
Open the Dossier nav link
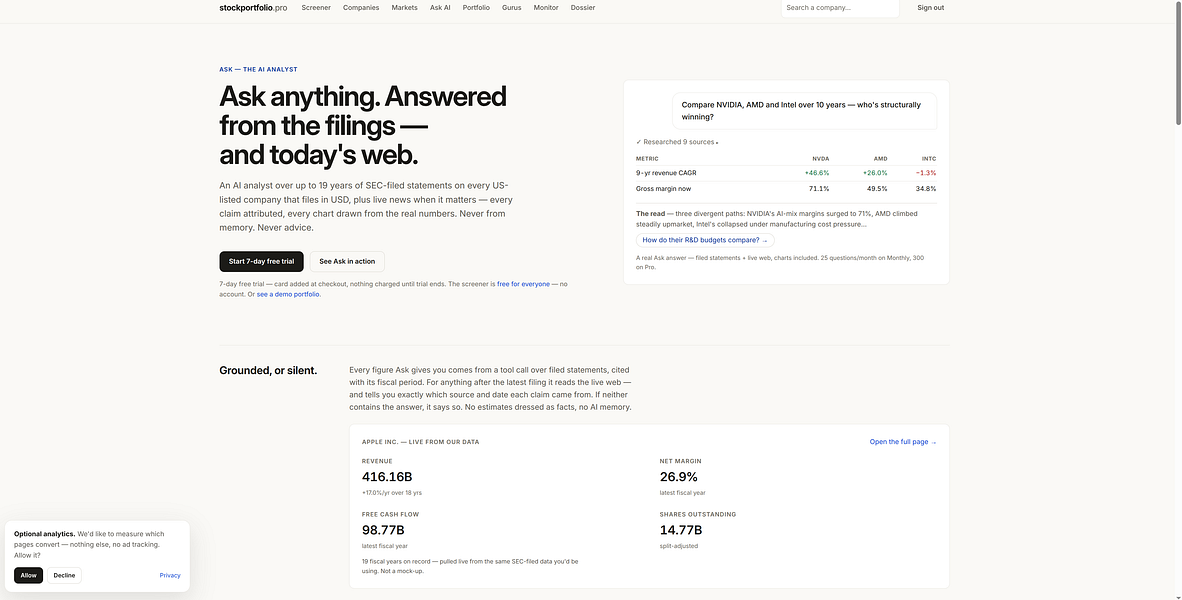point(583,8)
